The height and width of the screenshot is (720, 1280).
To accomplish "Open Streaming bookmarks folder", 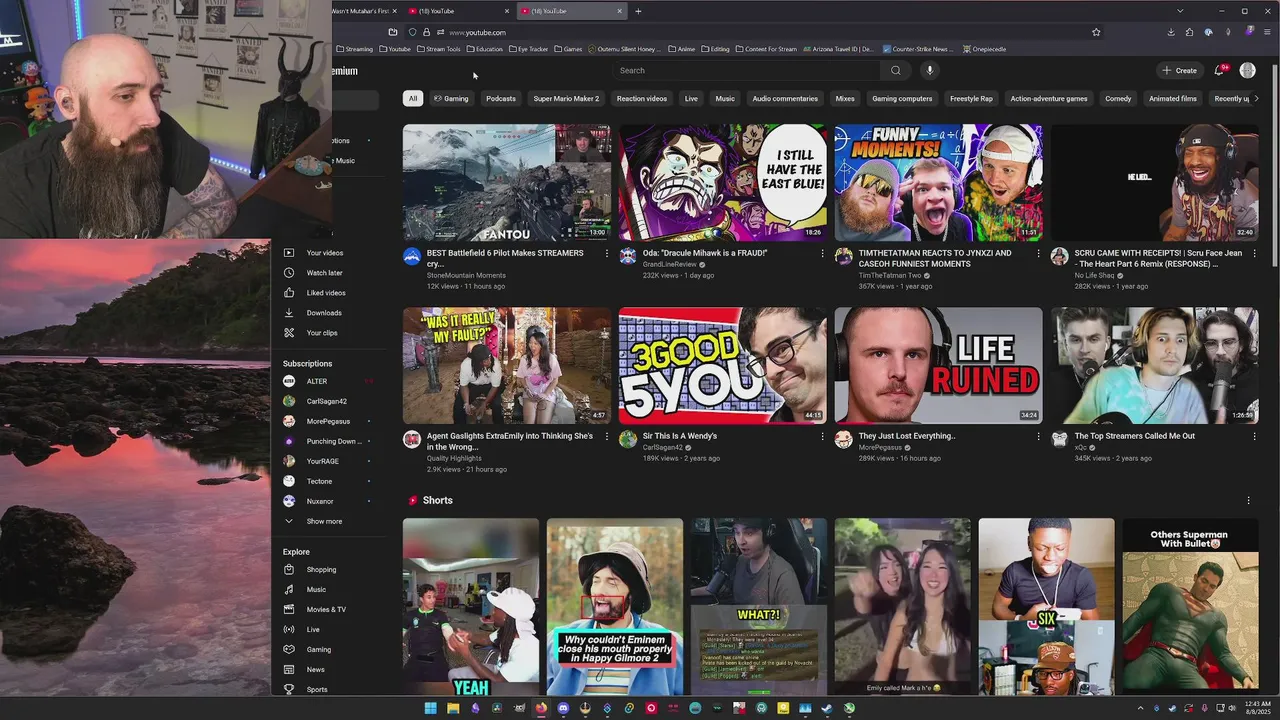I will [354, 49].
